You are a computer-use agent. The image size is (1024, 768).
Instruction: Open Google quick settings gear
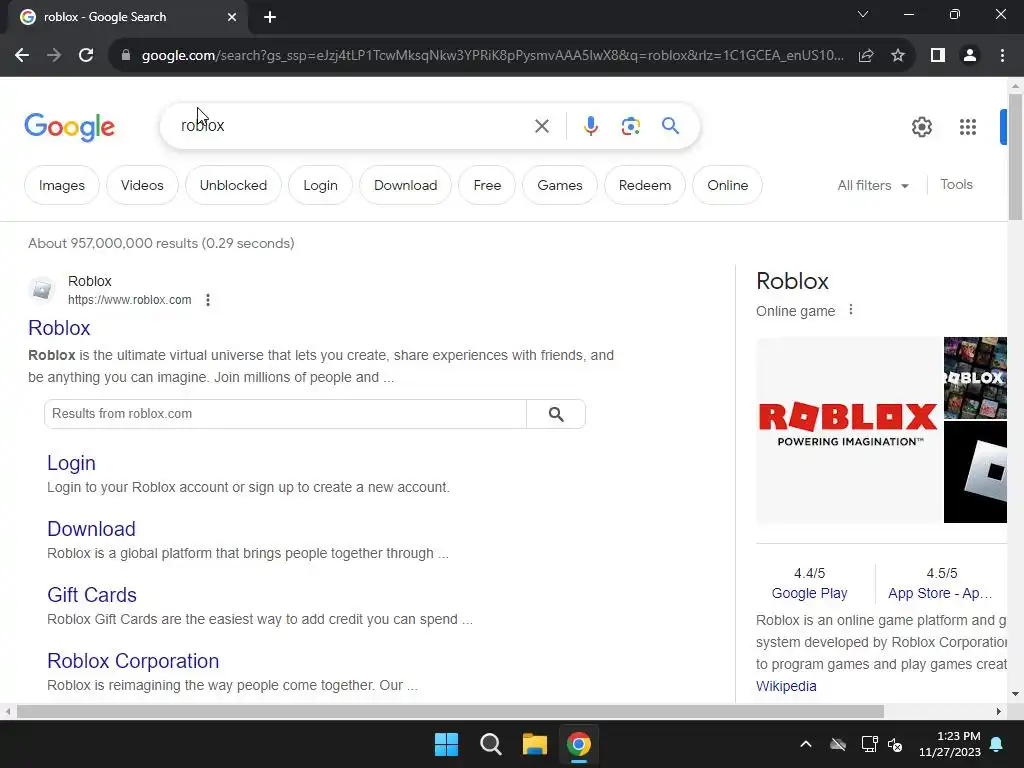(x=921, y=127)
